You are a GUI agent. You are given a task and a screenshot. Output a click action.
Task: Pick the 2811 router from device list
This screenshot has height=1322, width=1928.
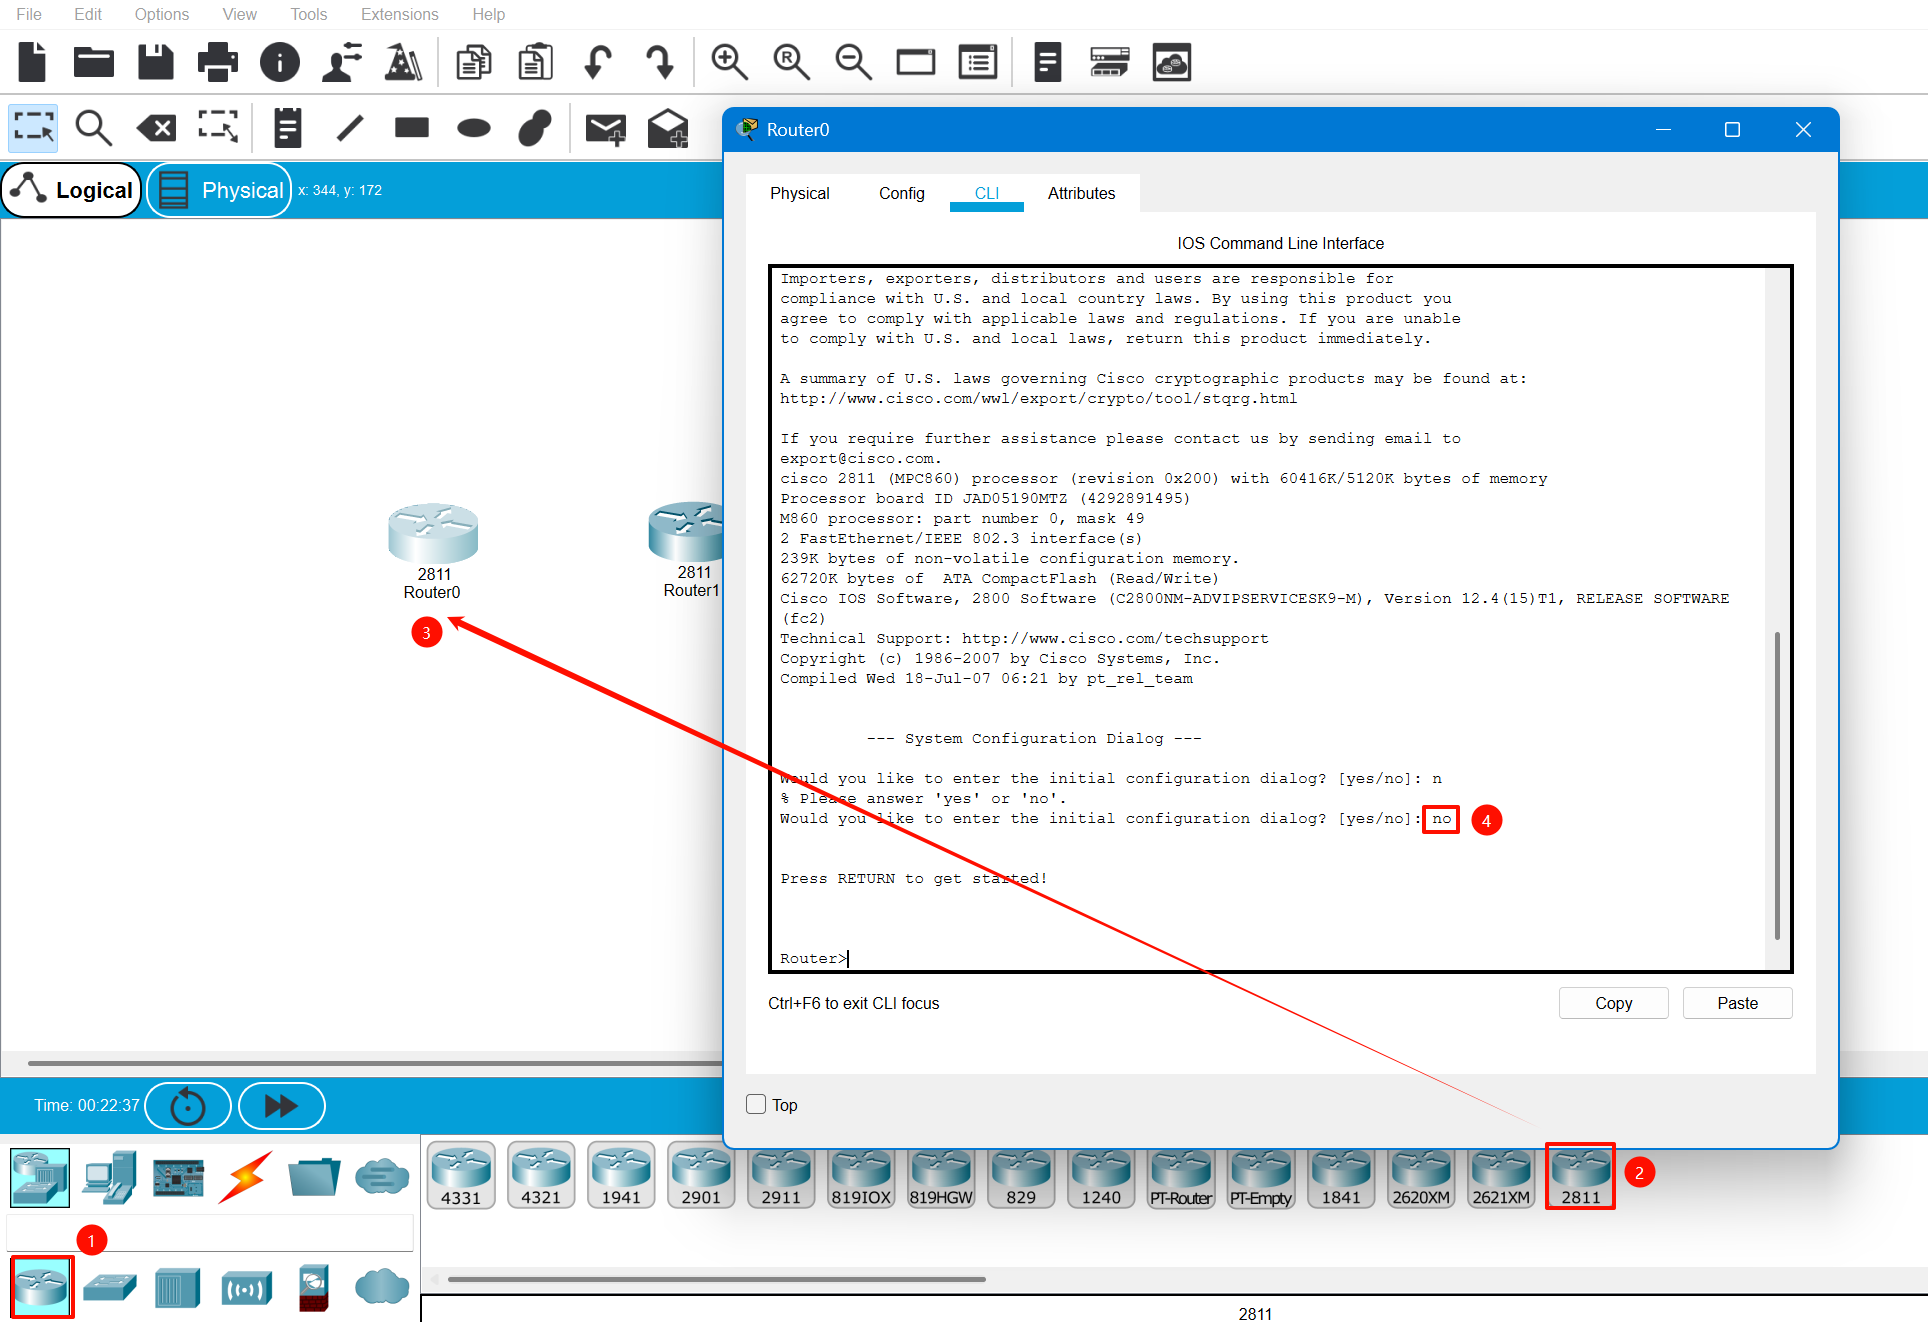(1580, 1176)
